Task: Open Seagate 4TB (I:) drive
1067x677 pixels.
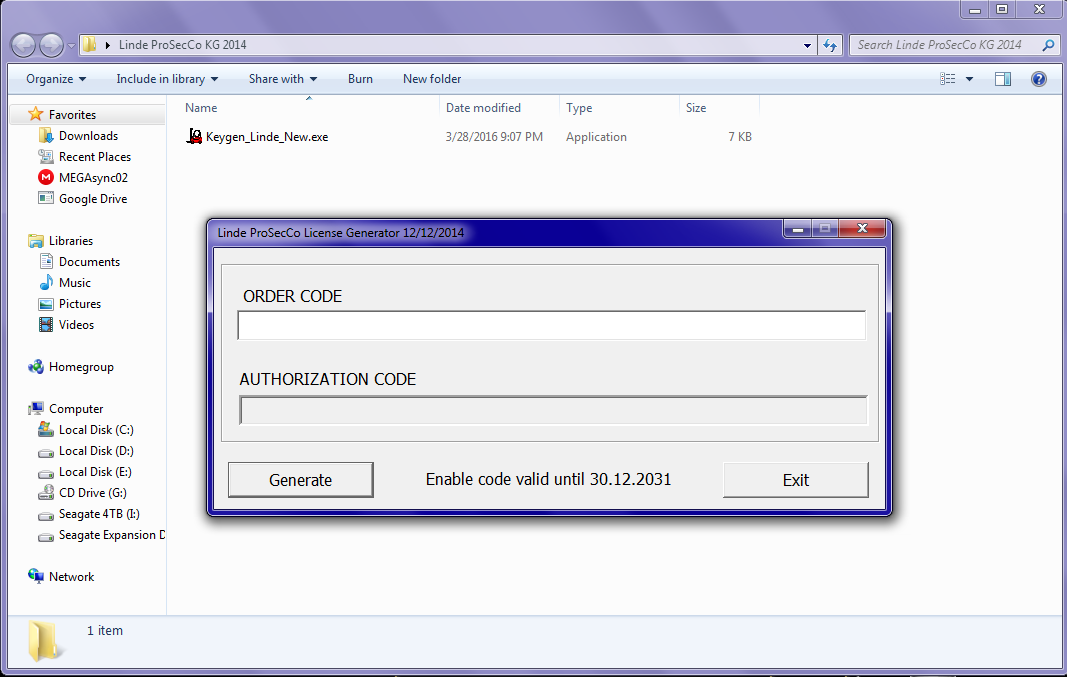Action: [99, 514]
